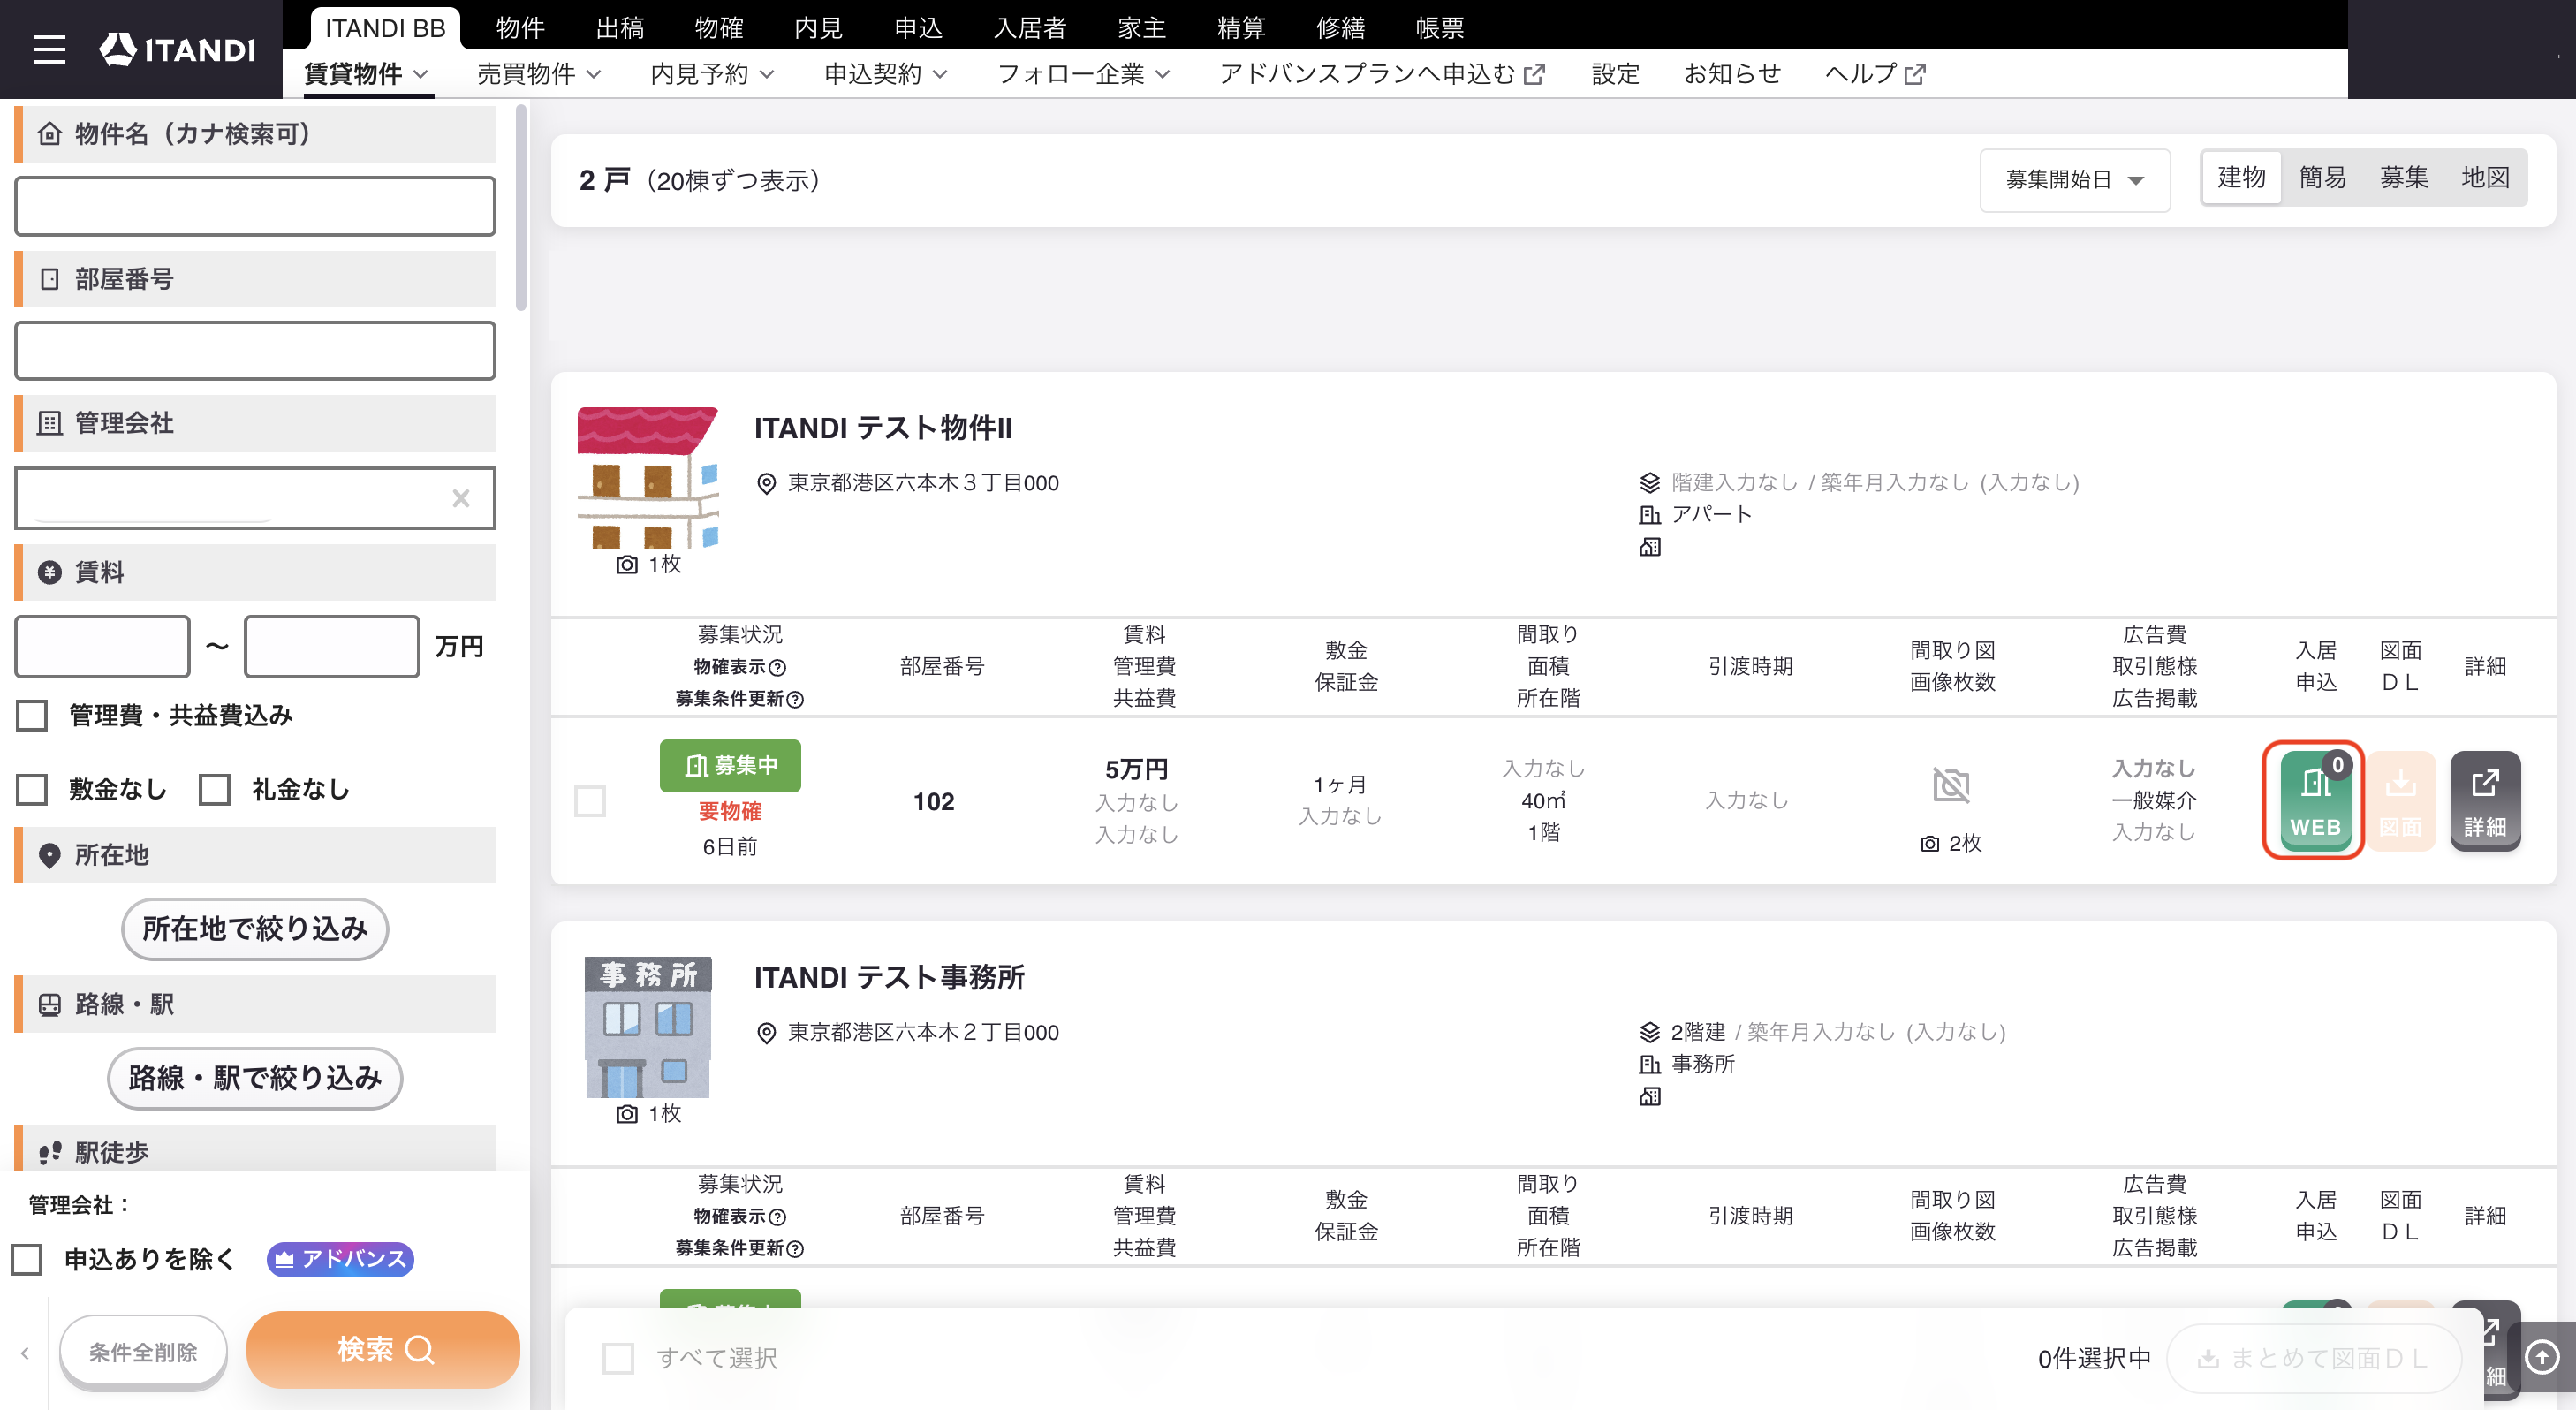Click the ITANDI logo
Image resolution: width=2576 pixels, height=1410 pixels.
tap(177, 49)
